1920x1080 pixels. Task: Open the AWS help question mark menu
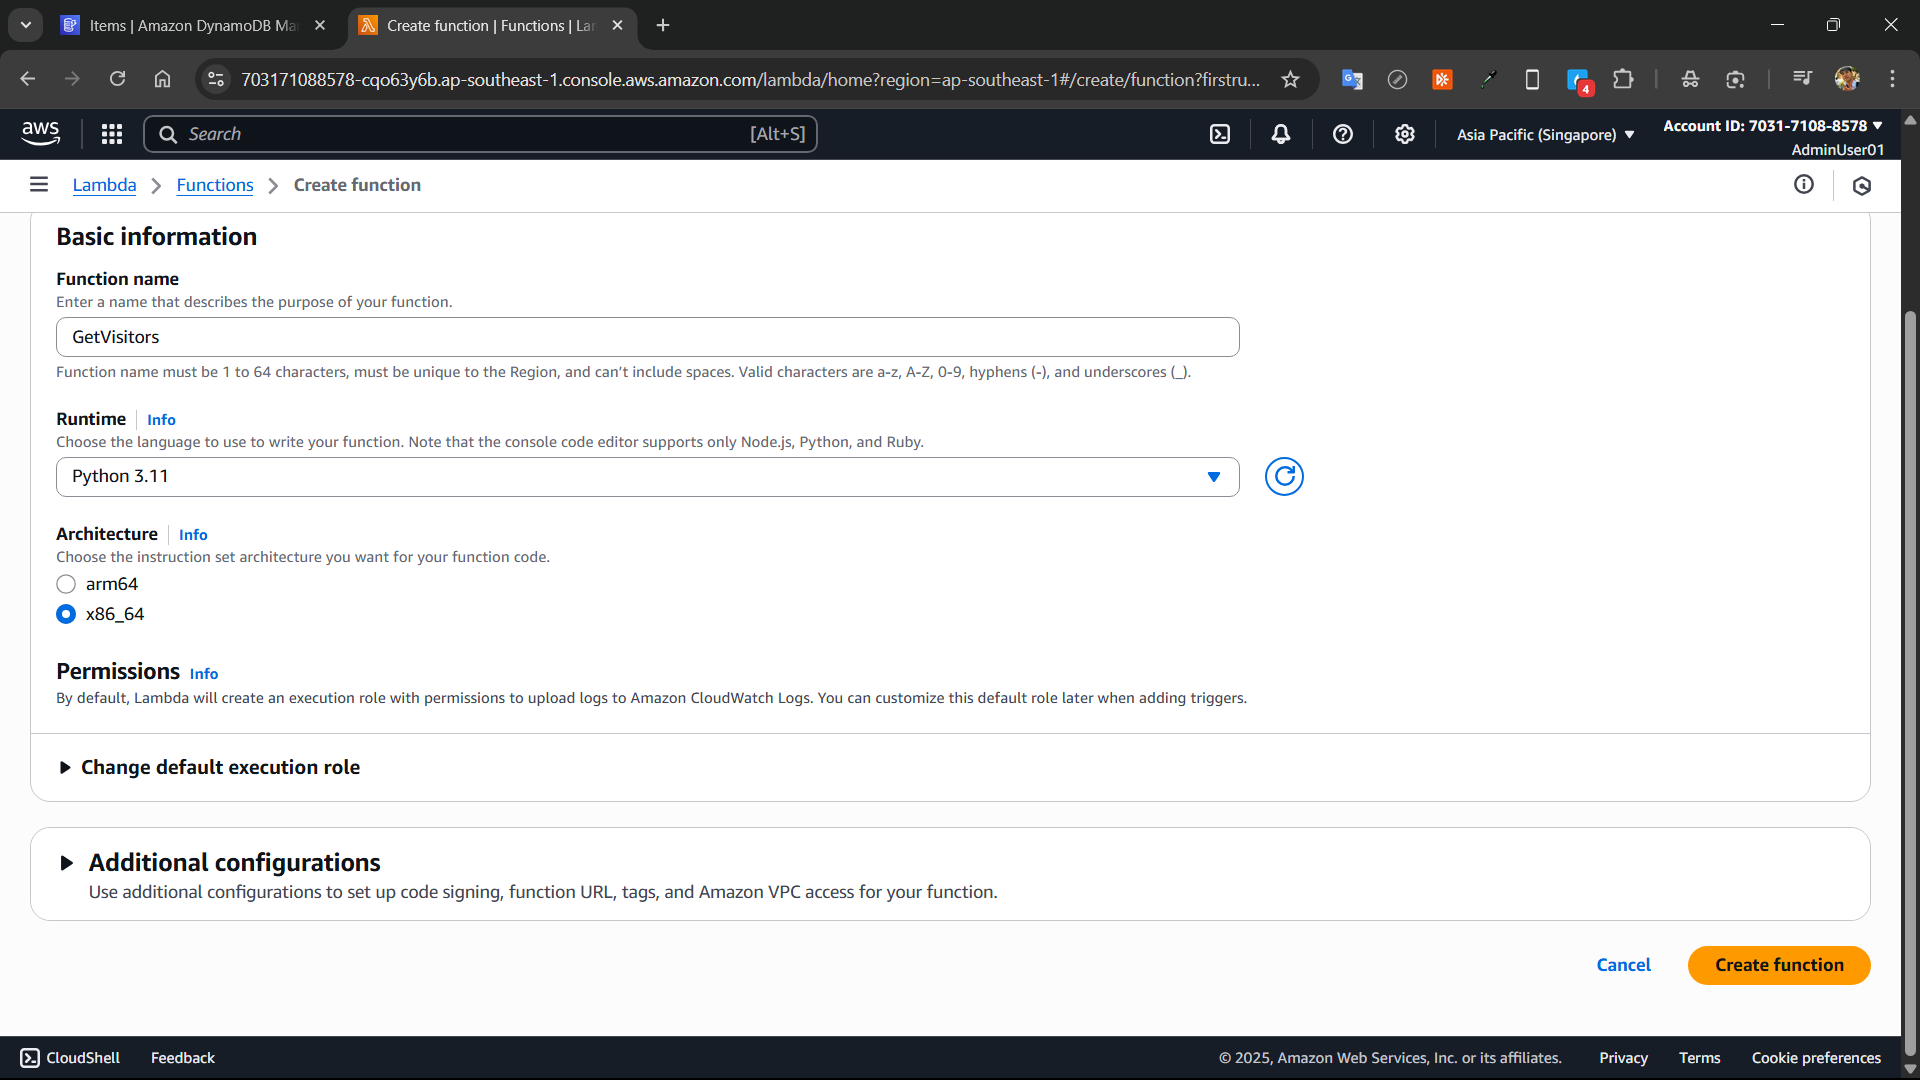[1343, 134]
